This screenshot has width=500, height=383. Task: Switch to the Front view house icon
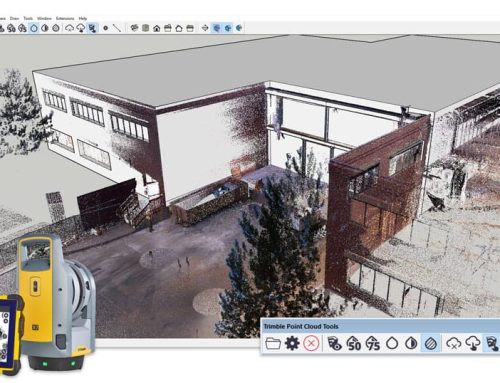pyautogui.click(x=157, y=28)
